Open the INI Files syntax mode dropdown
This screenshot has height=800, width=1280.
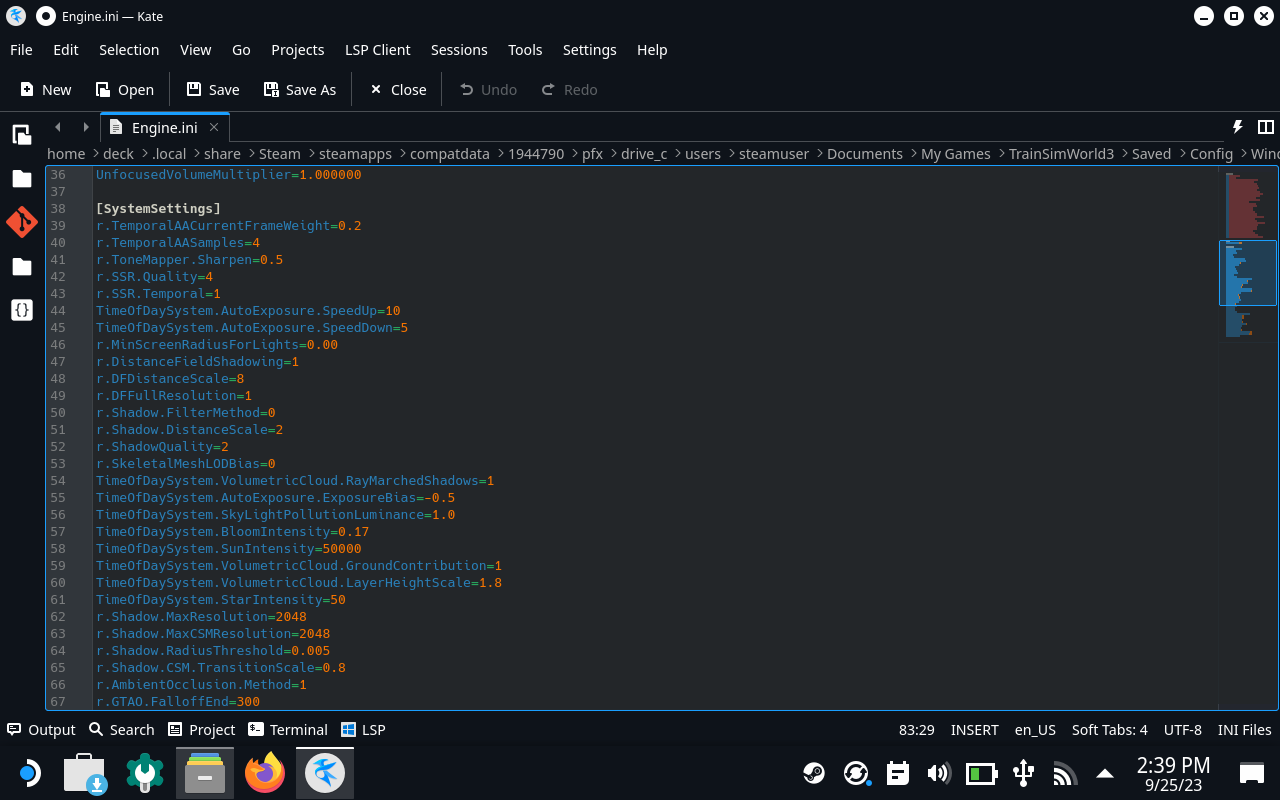click(1244, 730)
